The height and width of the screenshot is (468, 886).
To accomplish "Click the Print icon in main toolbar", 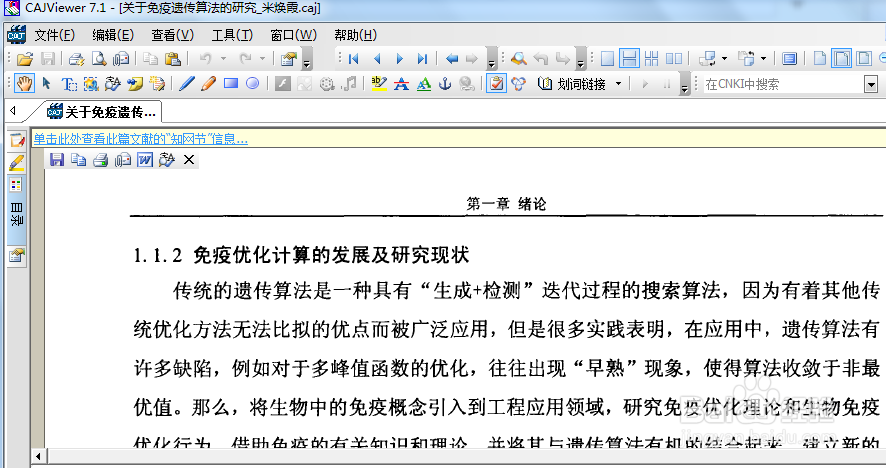I will (76, 59).
